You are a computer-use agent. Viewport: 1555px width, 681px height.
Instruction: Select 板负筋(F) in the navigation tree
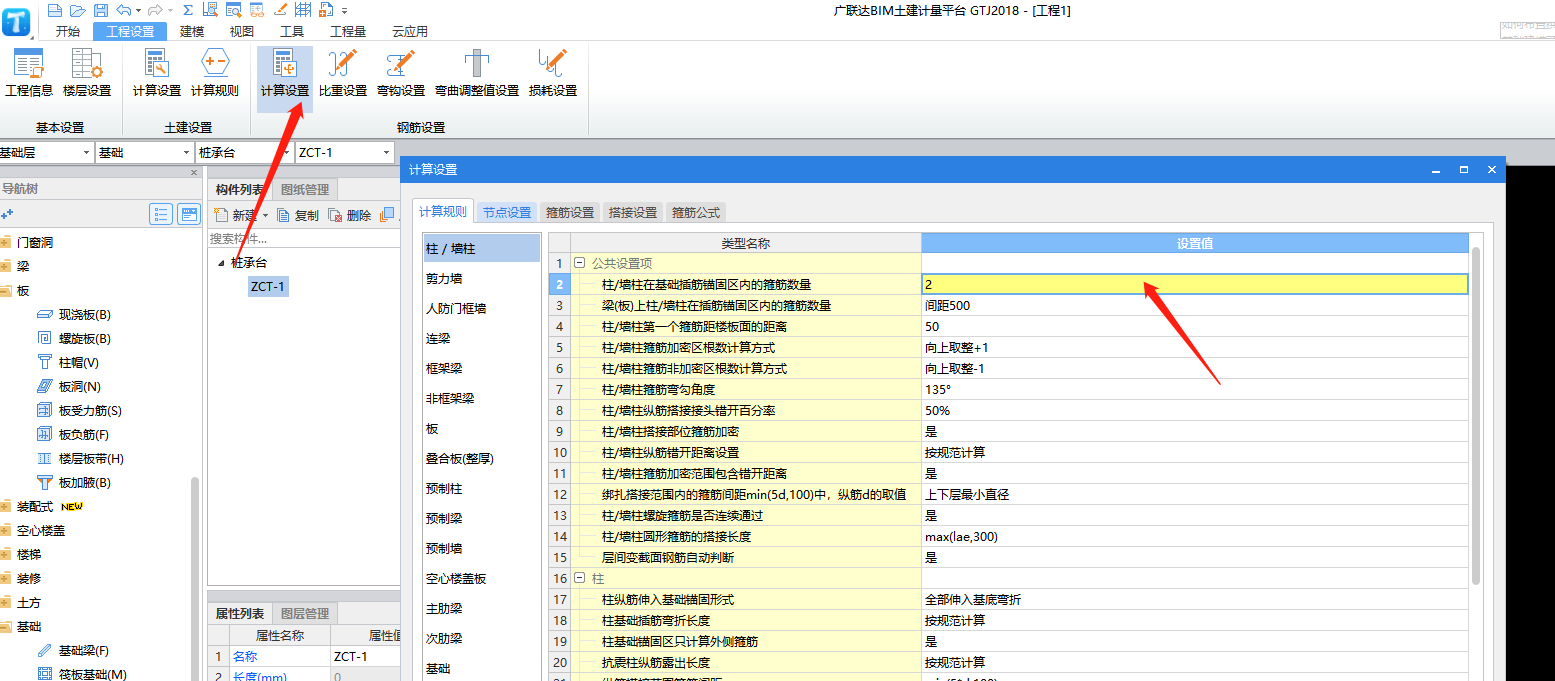tap(84, 435)
